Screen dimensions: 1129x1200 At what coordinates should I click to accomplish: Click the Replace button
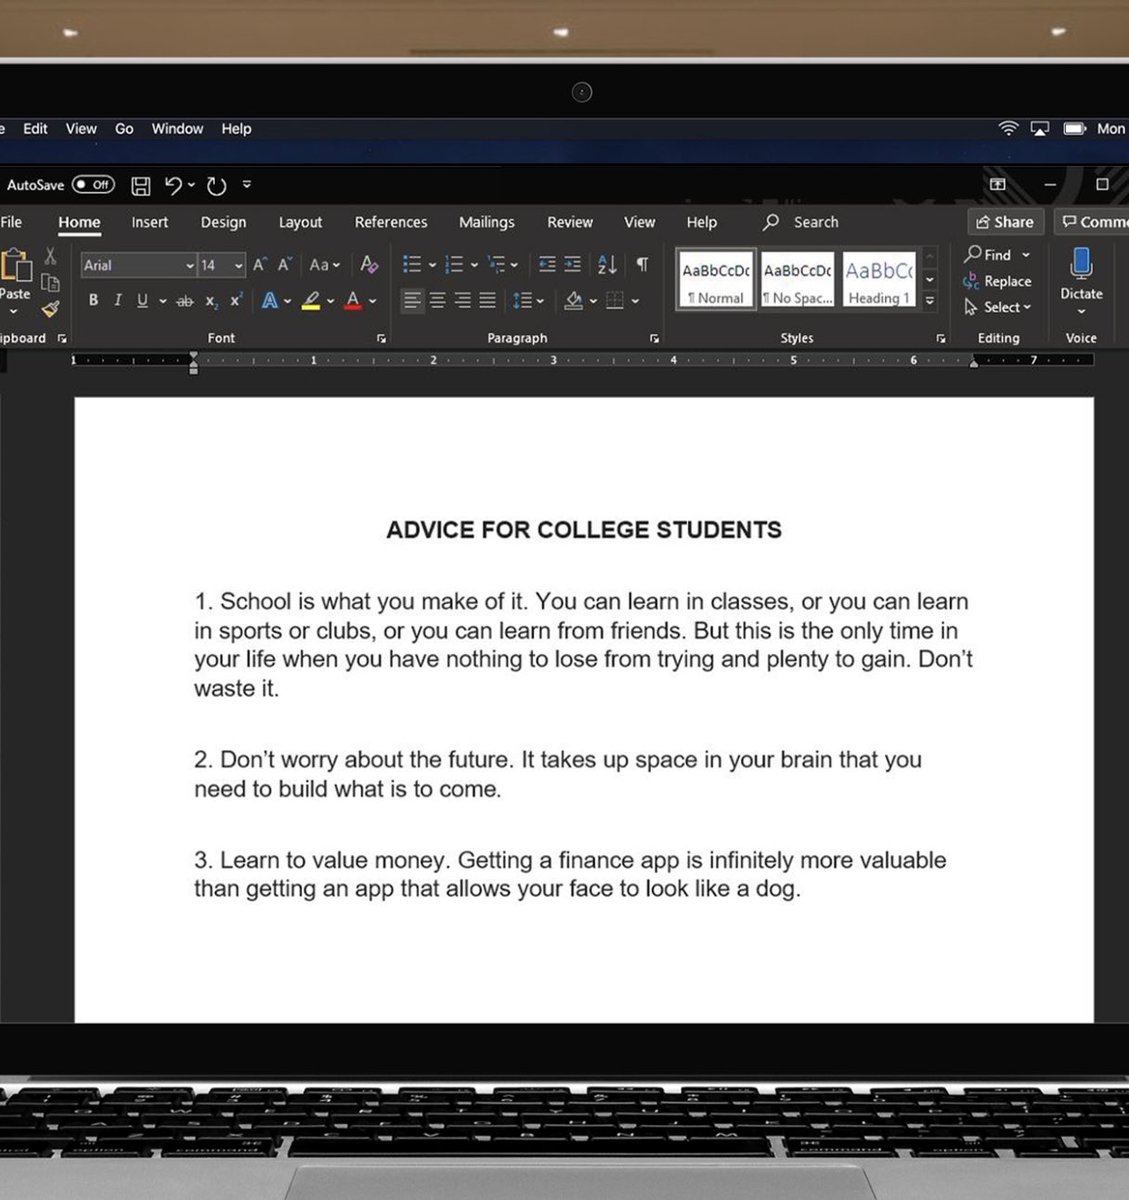(x=997, y=281)
